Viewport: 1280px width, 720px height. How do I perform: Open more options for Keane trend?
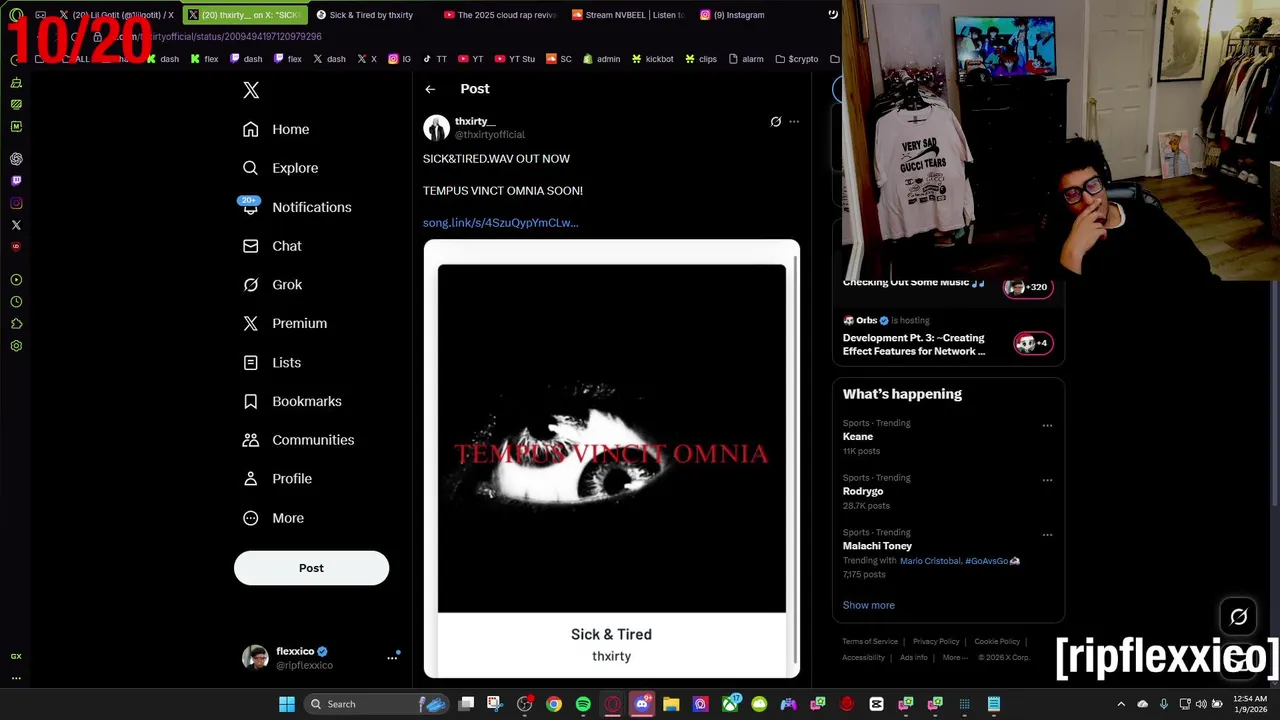pyautogui.click(x=1047, y=426)
